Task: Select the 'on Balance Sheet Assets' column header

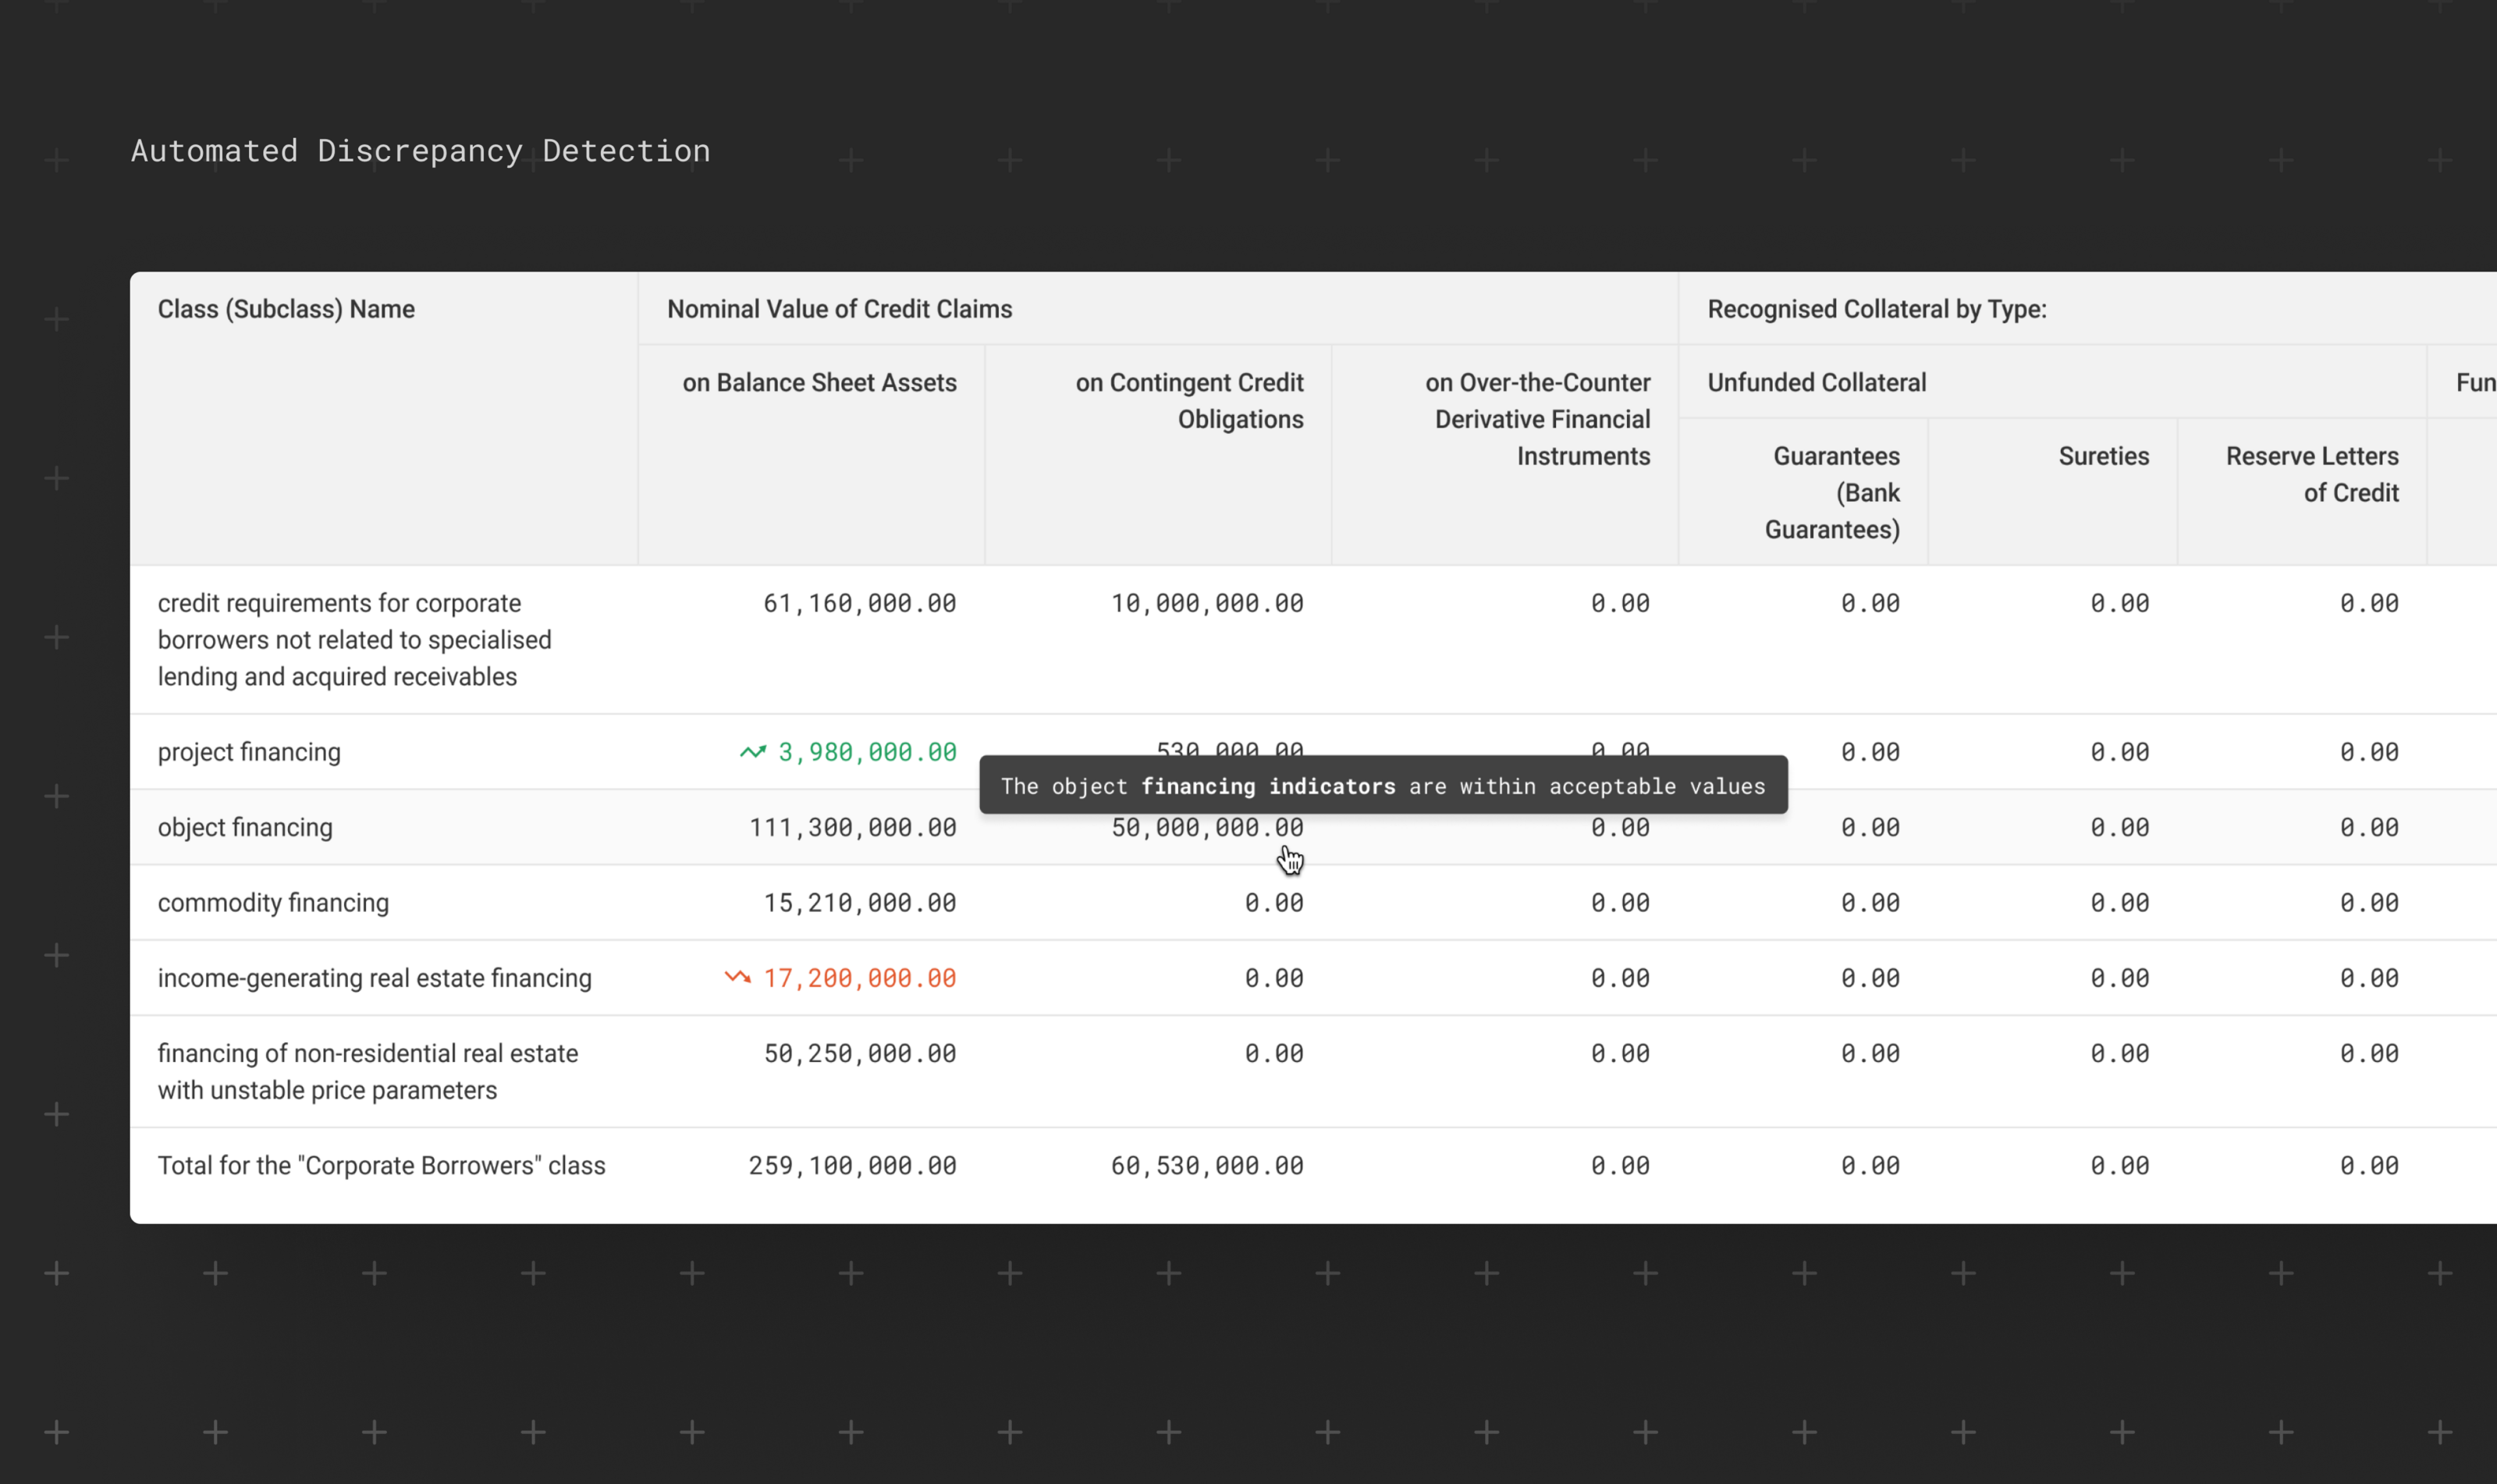Action: pyautogui.click(x=819, y=383)
